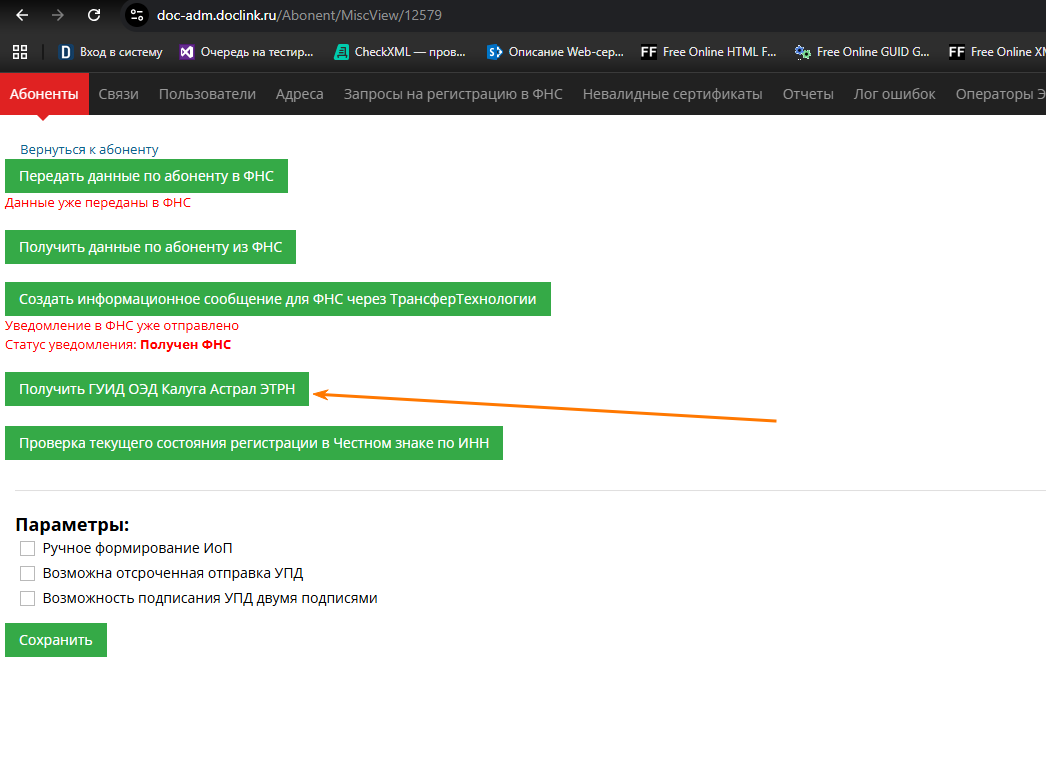The image size is (1046, 757).
Task: Open Невалидные сертификаты tab
Action: pos(672,94)
